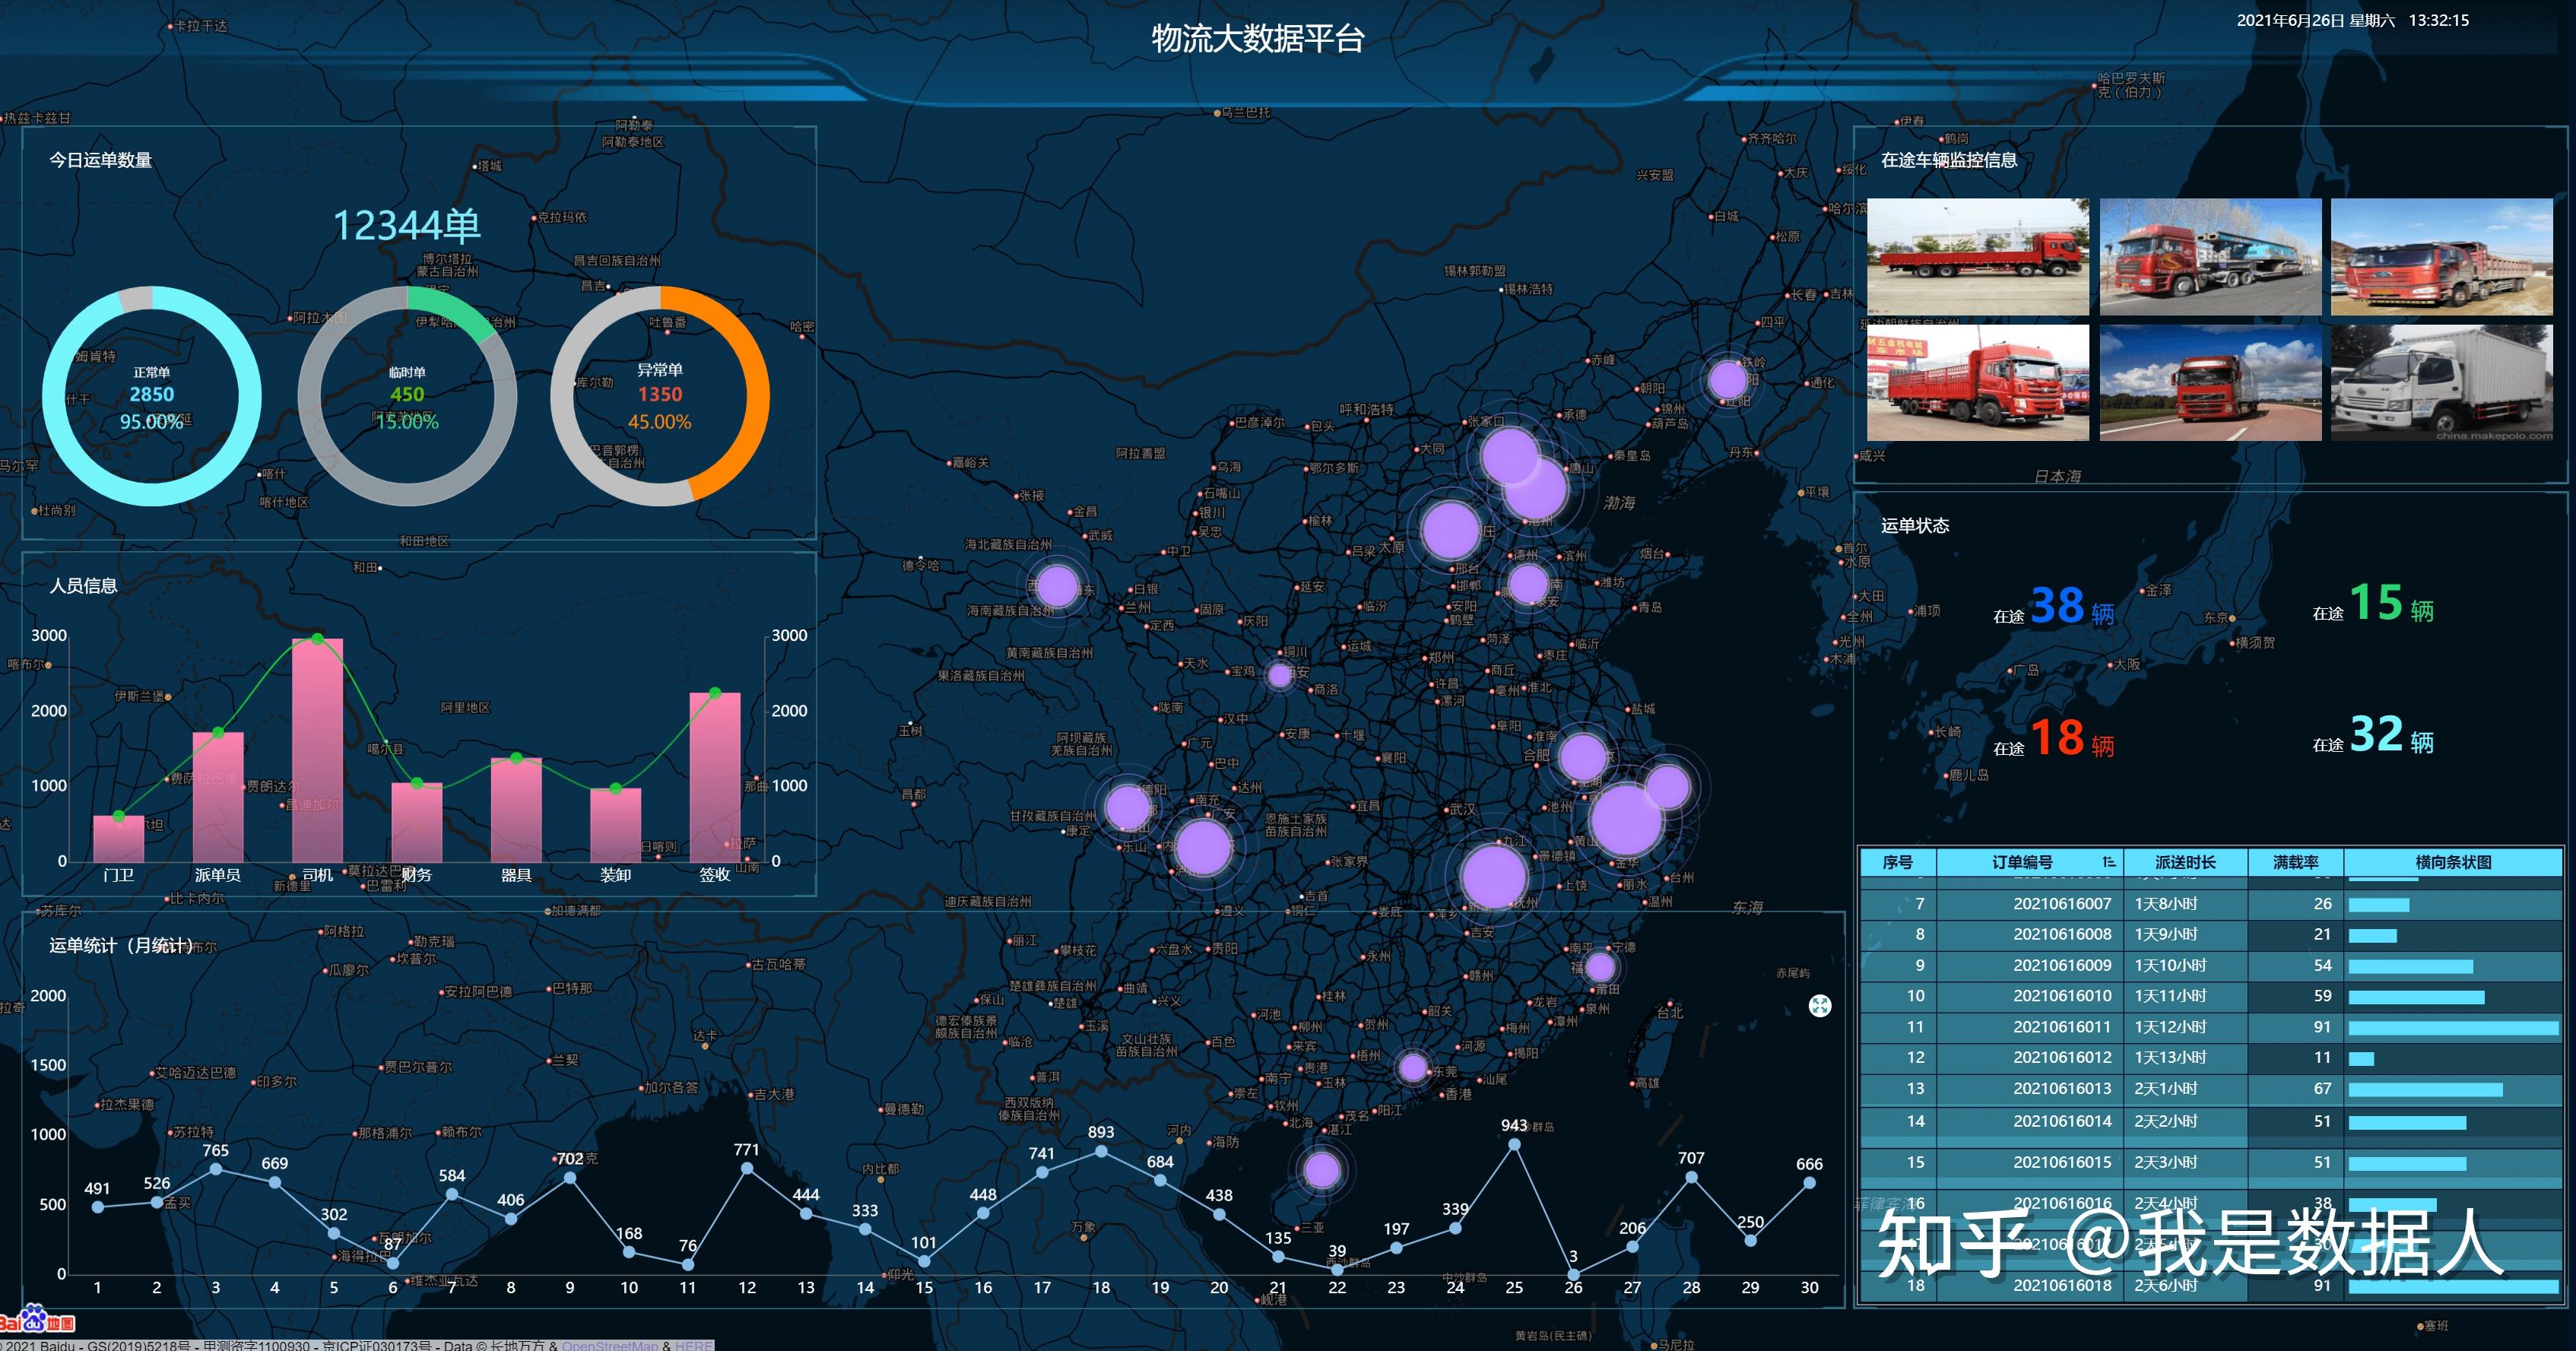This screenshot has height=1351, width=2576.
Task: Click the white box truck thumbnail
Action: tap(2441, 382)
